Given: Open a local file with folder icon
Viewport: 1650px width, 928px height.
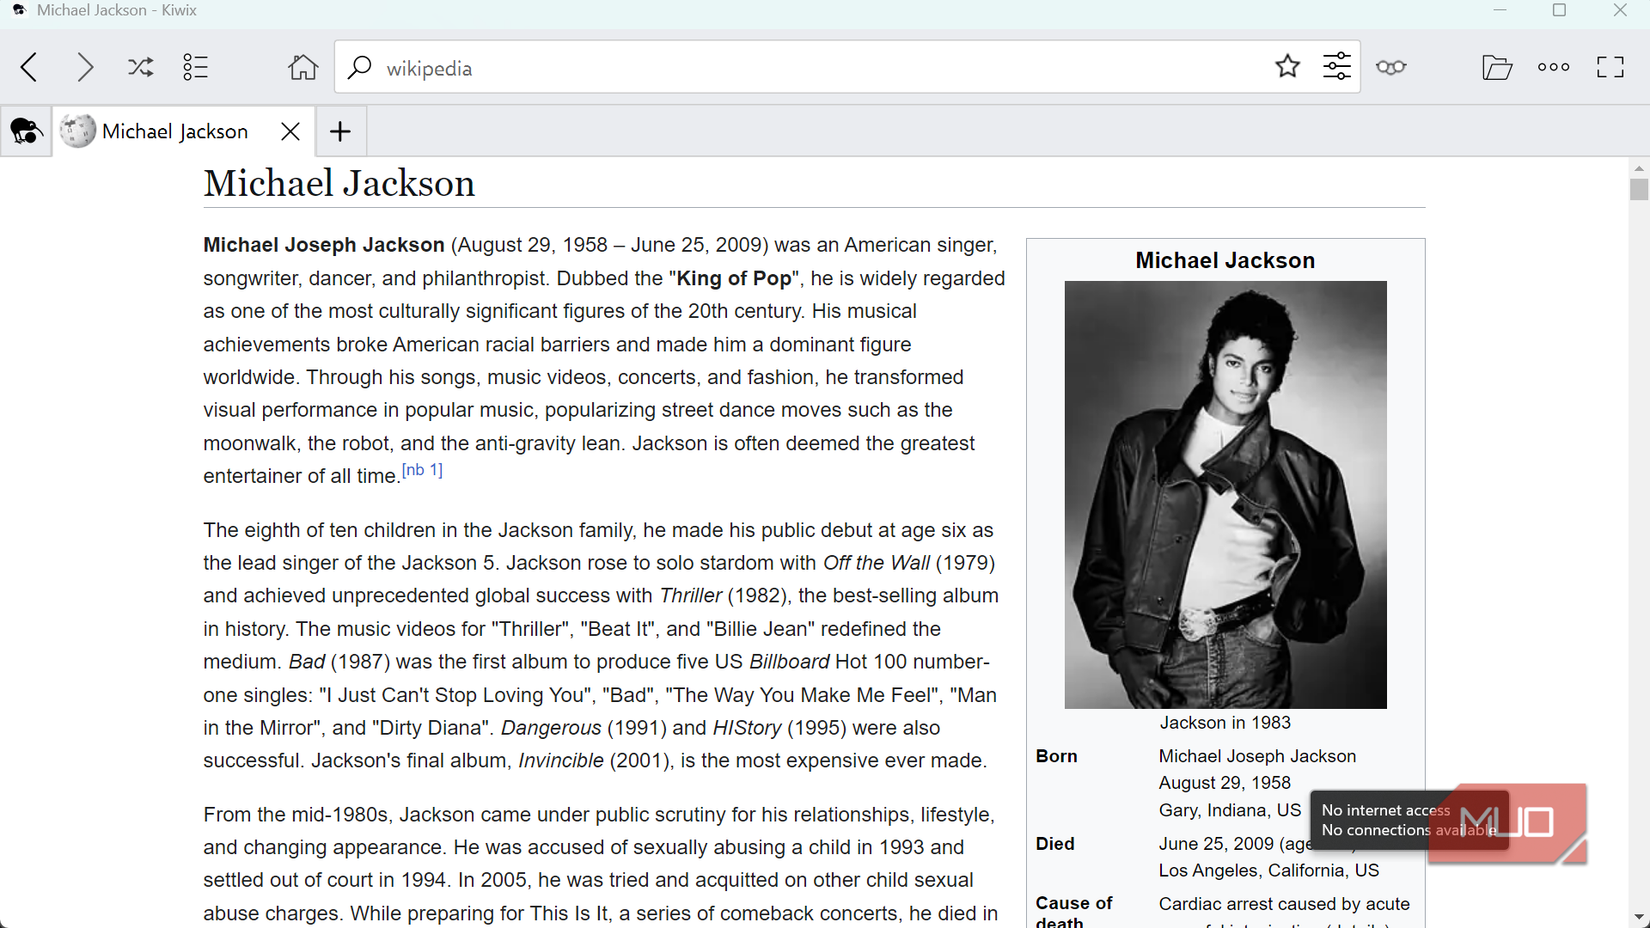Looking at the screenshot, I should coord(1497,67).
